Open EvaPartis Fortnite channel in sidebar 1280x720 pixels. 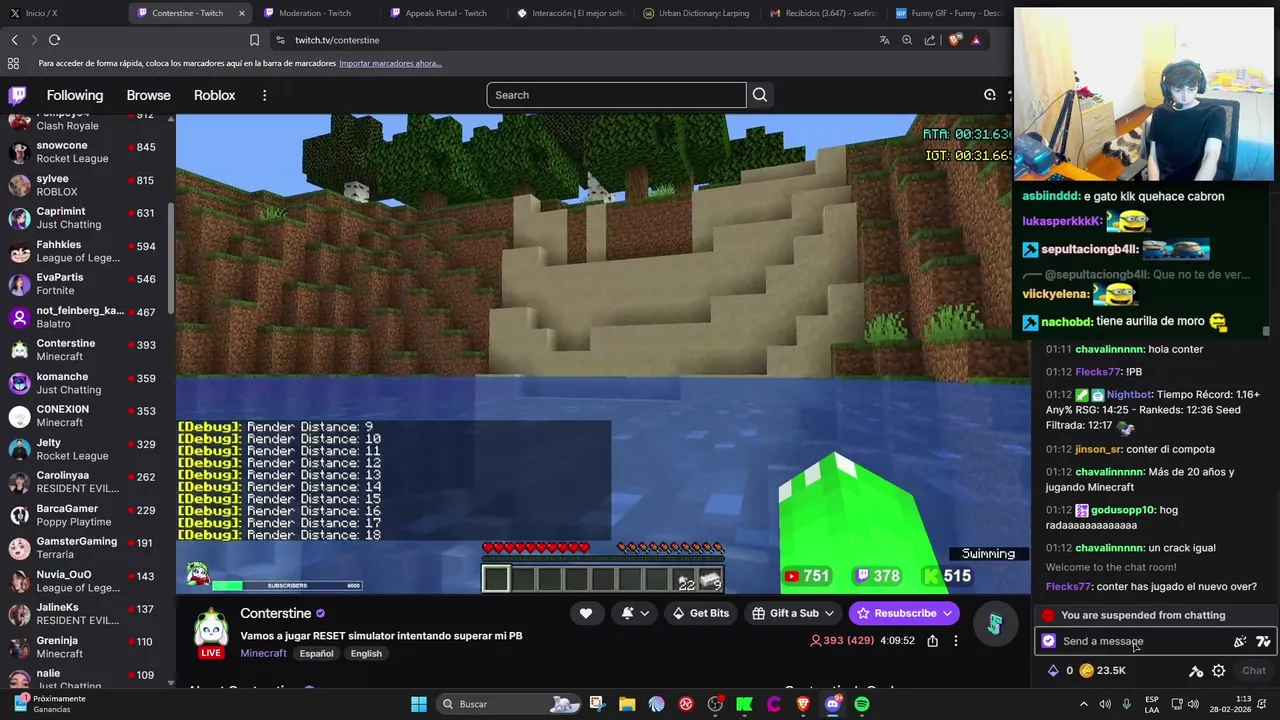point(88,284)
